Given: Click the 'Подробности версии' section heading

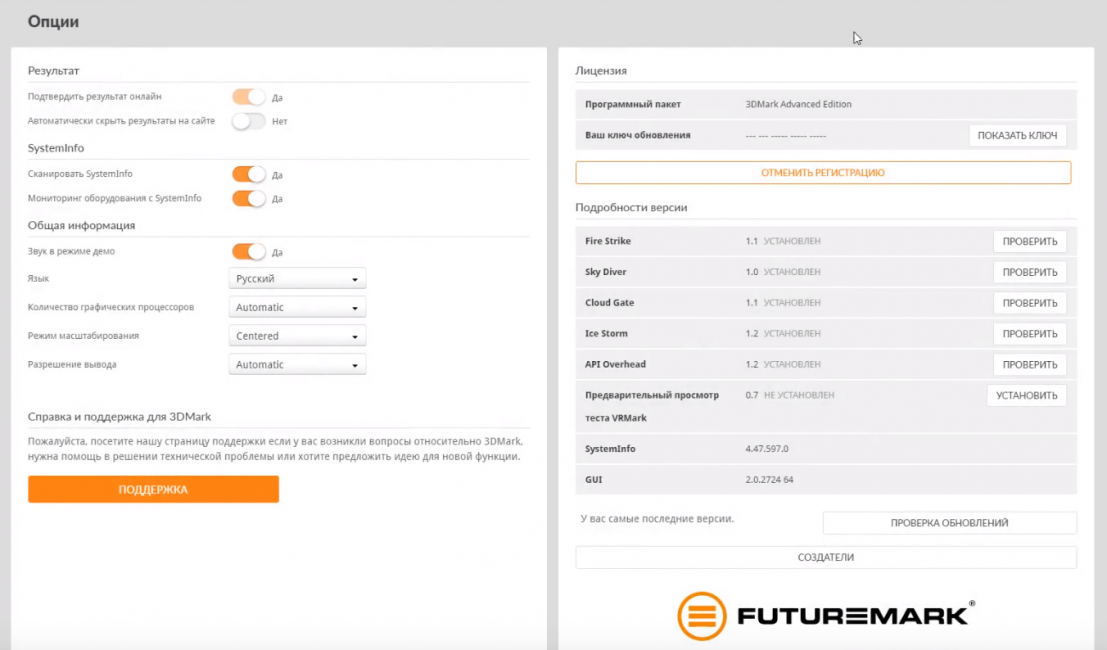Looking at the screenshot, I should point(631,207).
